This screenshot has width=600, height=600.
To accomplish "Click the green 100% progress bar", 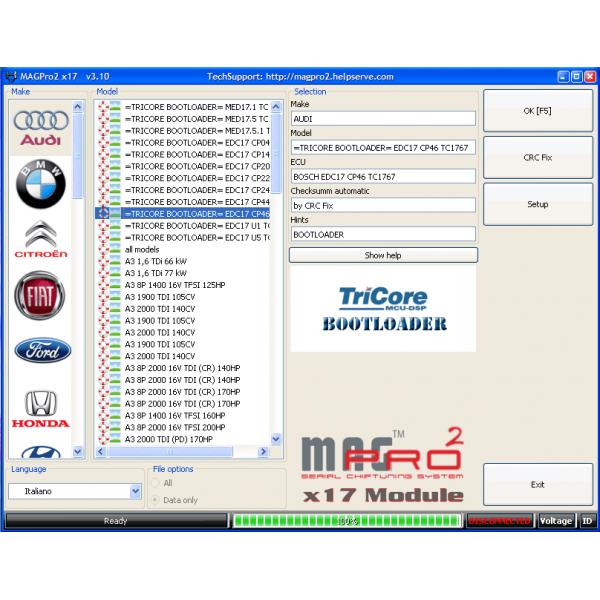I will (x=347, y=521).
